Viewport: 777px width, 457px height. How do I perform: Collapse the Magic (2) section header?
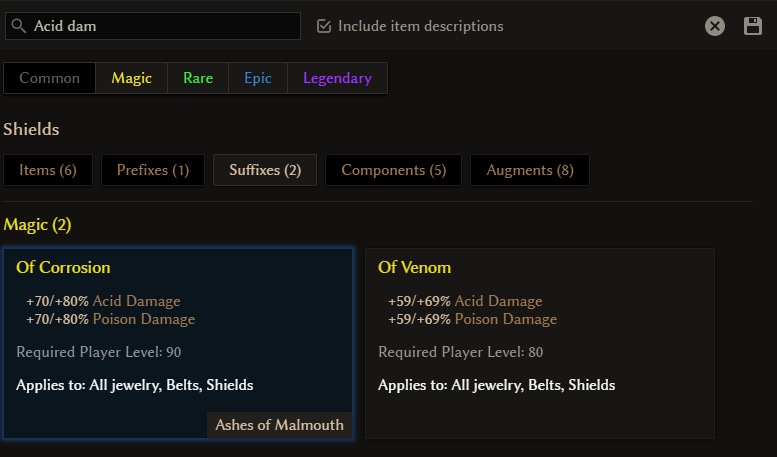coord(37,225)
